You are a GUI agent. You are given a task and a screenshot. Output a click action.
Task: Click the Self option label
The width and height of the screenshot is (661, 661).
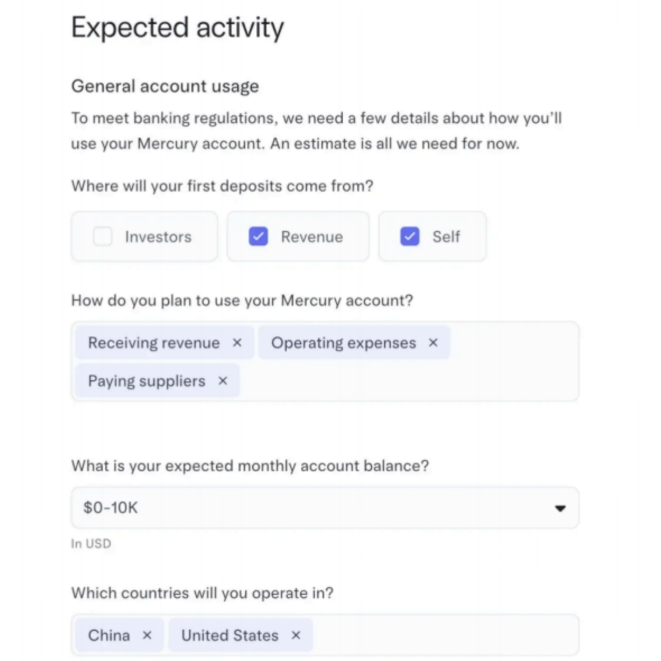coord(446,237)
